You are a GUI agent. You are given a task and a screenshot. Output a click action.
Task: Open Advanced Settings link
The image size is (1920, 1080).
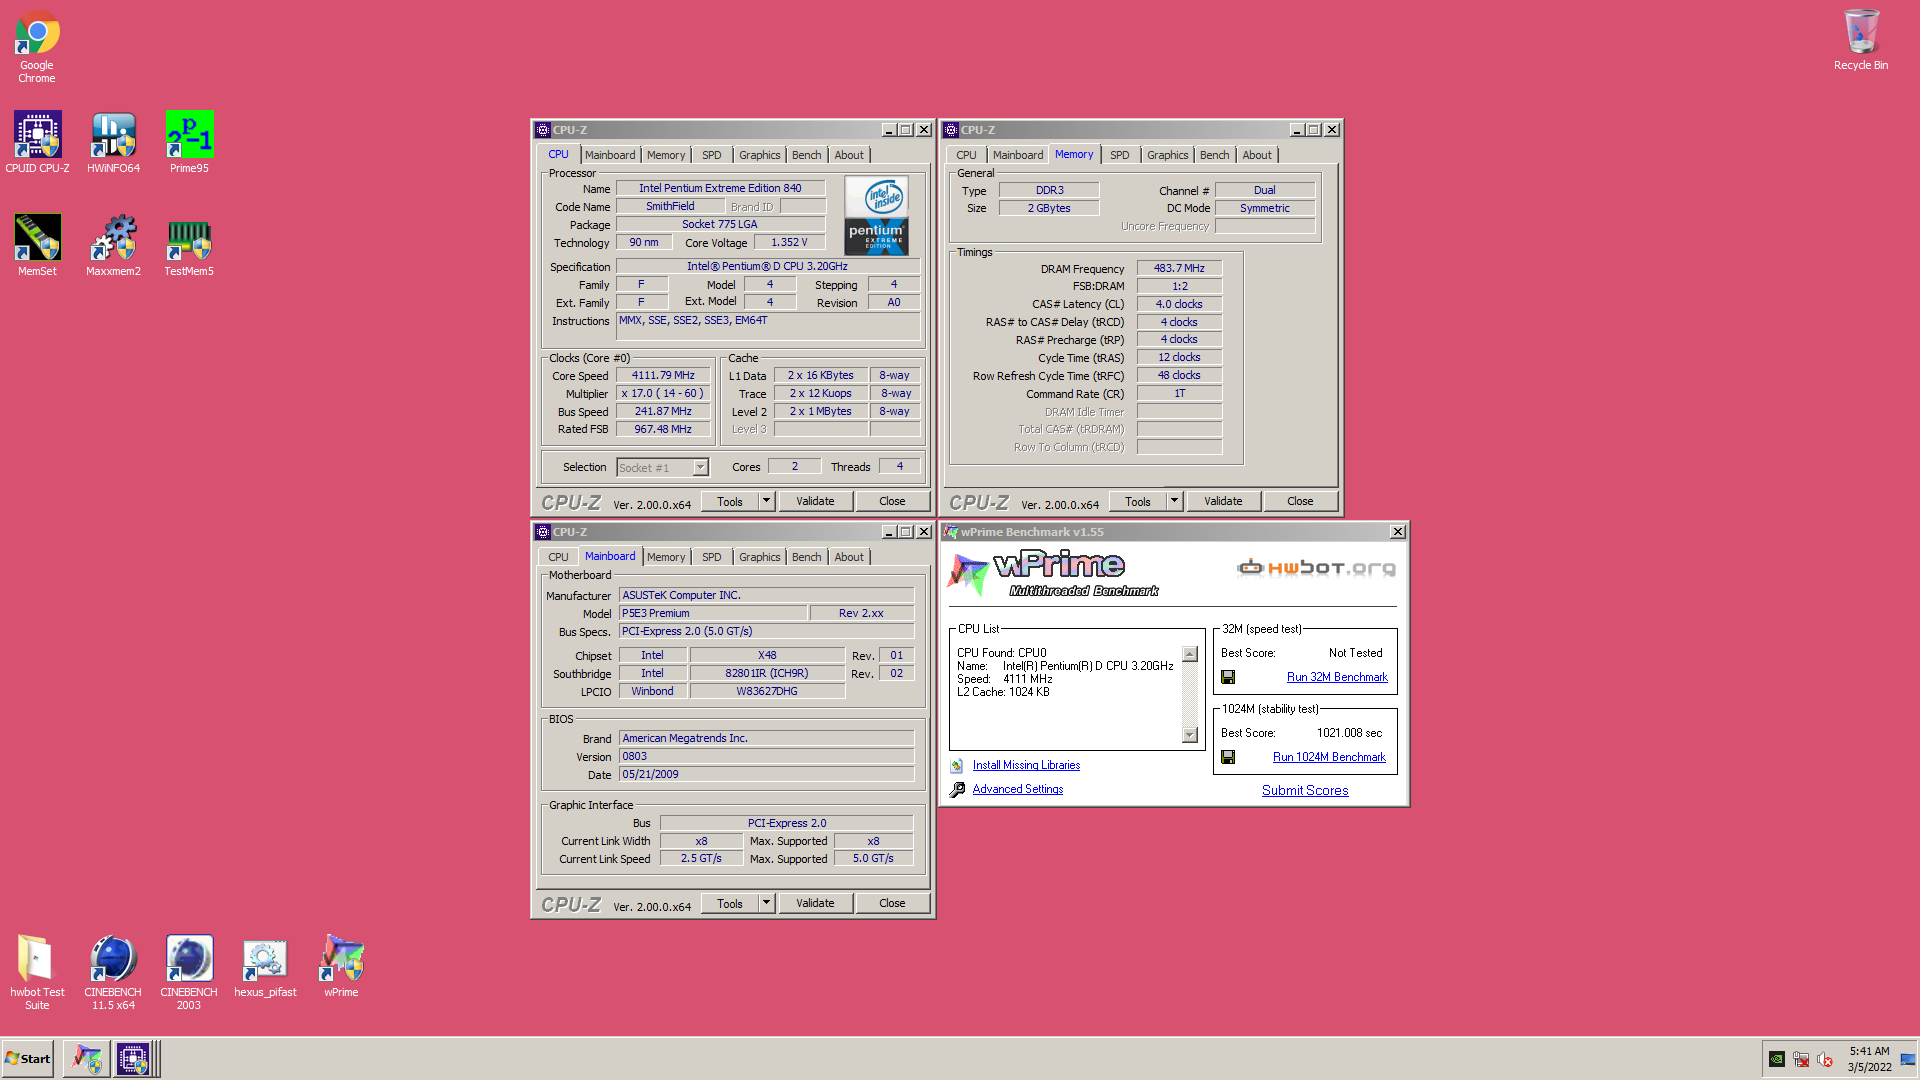click(x=1017, y=789)
